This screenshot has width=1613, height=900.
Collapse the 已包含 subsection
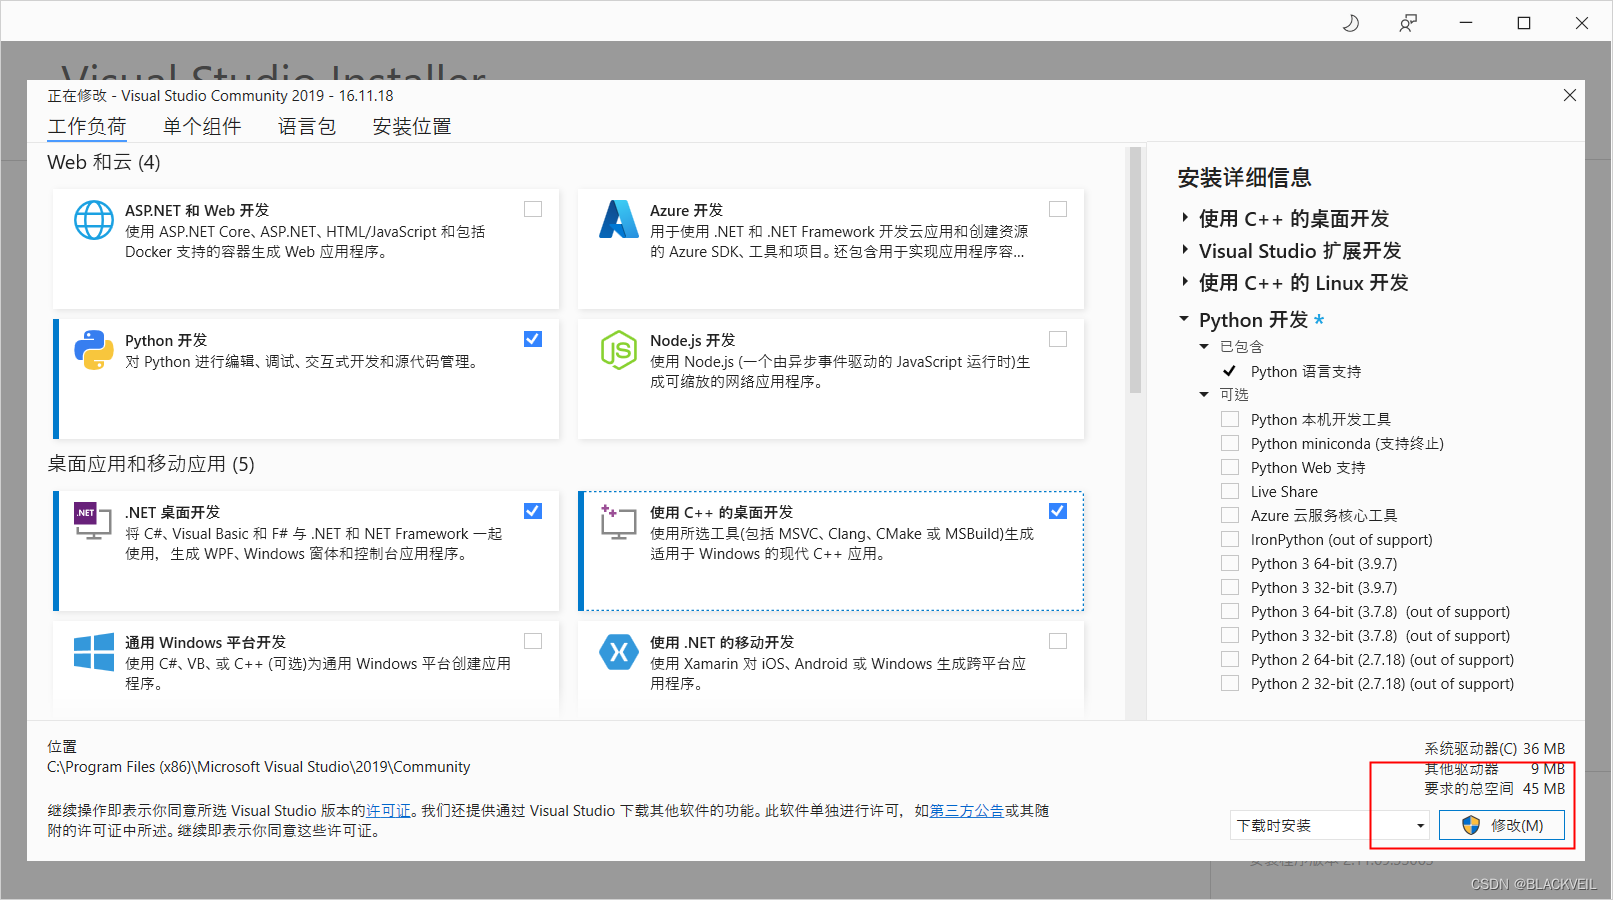click(1204, 346)
